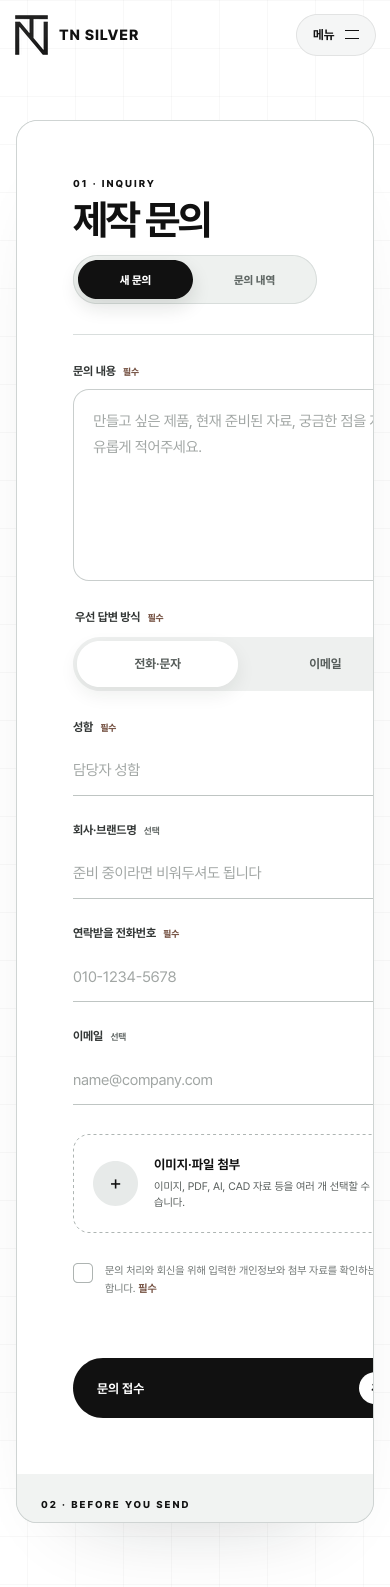The image size is (390, 1587).
Task: Click the TN SILVER brand text link
Action: click(x=99, y=35)
